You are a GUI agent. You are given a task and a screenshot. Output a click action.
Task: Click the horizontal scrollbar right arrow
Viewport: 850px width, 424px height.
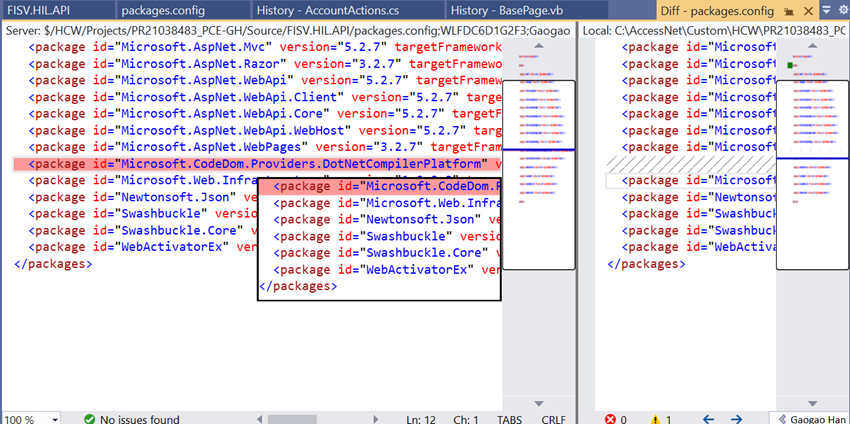coord(375,419)
